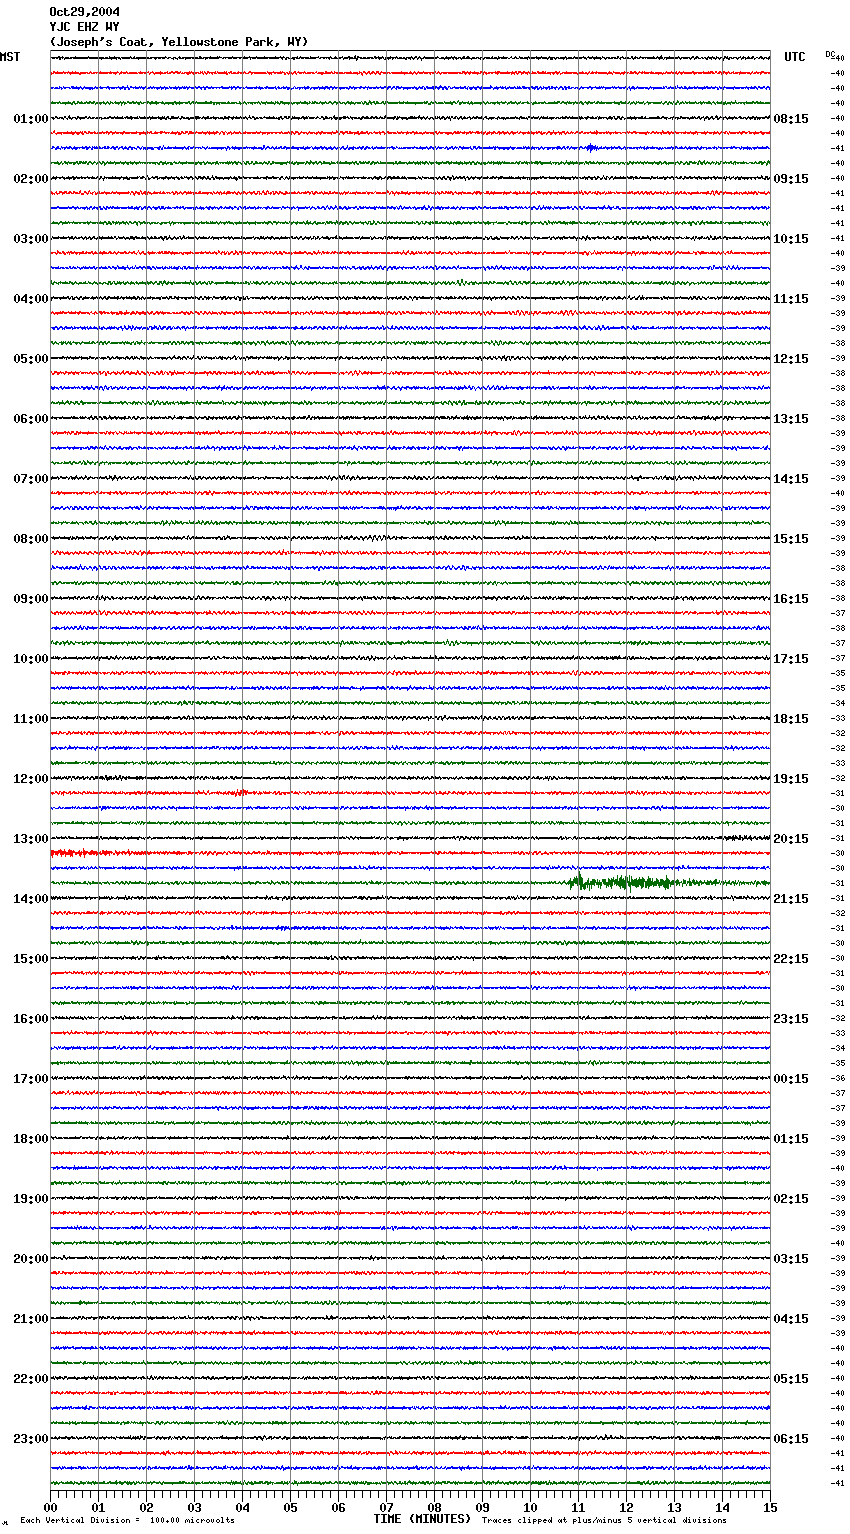Select the 11:00 MST time label
This screenshot has height=1534, width=850.
pos(31,719)
